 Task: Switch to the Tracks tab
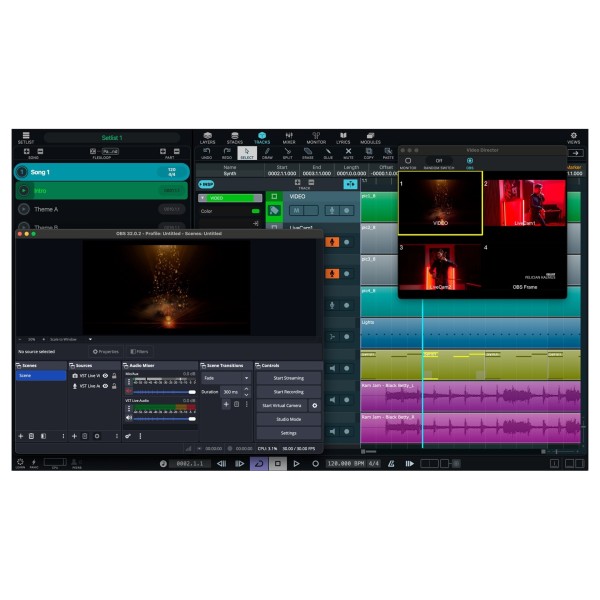262,138
